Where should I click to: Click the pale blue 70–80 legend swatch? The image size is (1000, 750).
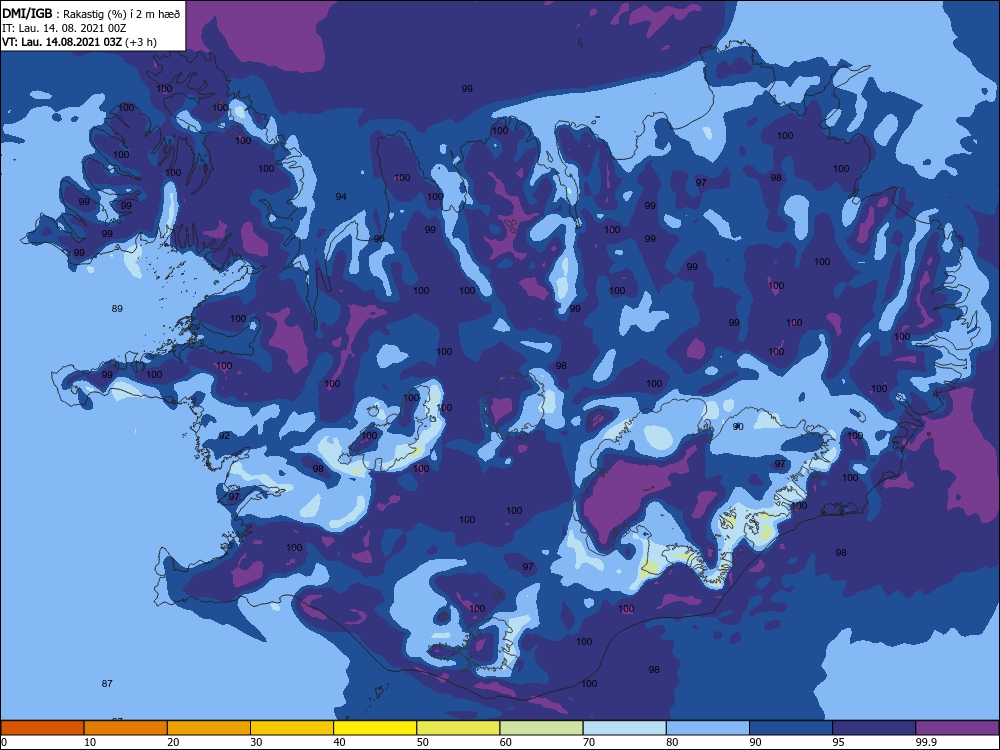pos(624,728)
